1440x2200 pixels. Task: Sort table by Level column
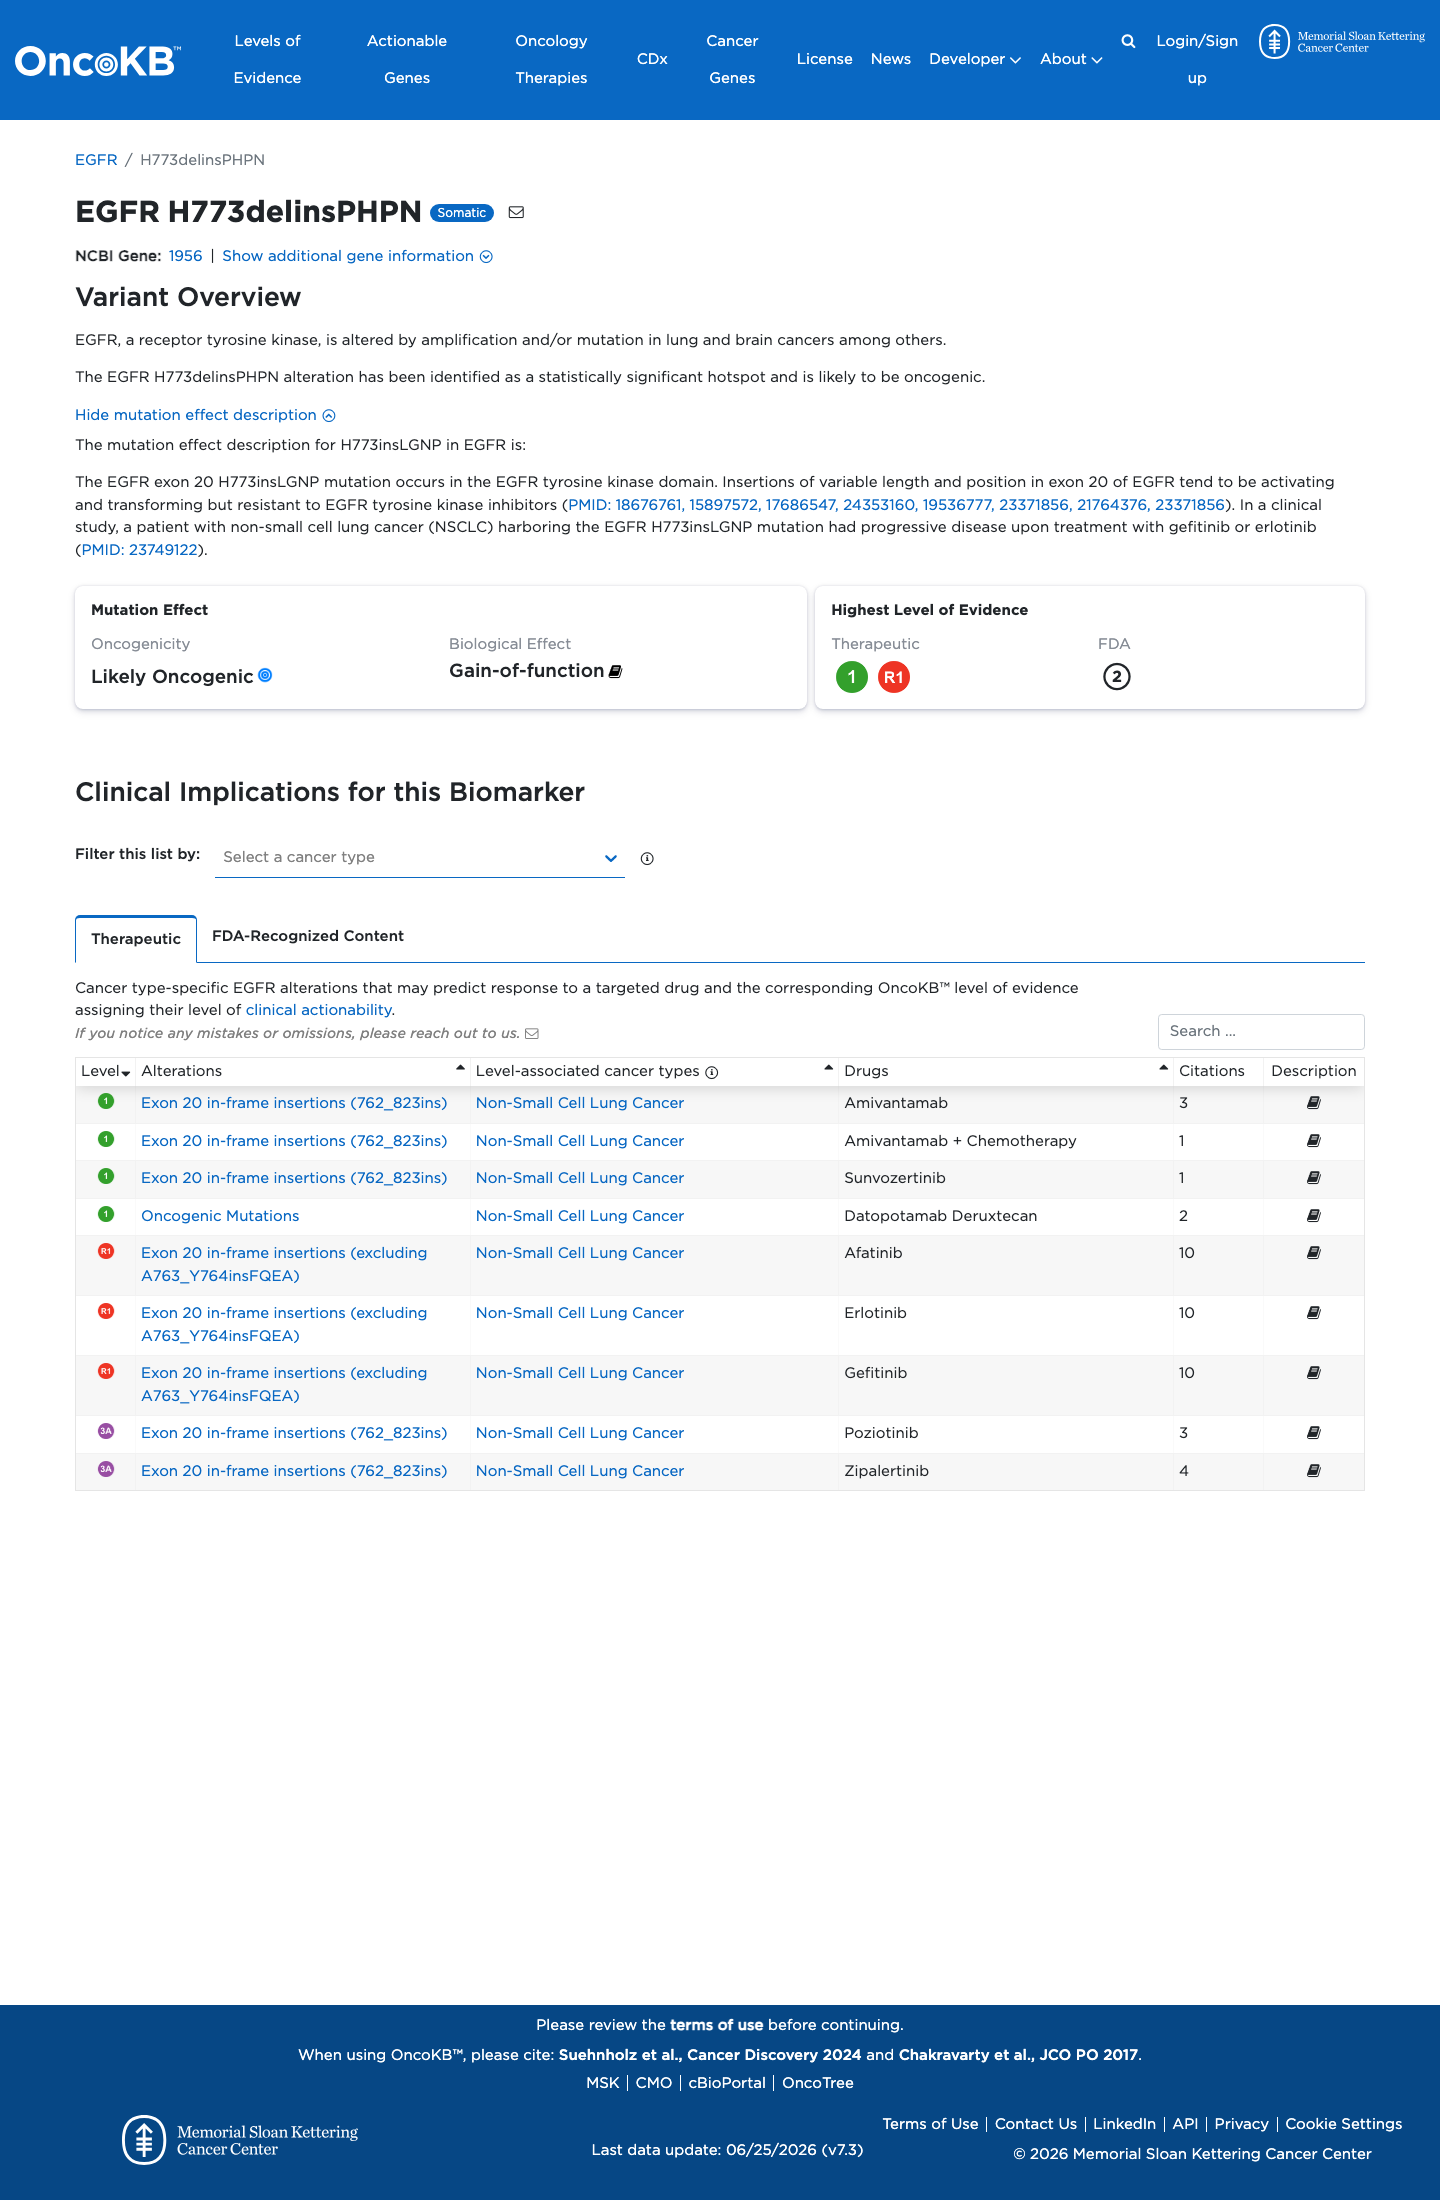click(x=105, y=1071)
